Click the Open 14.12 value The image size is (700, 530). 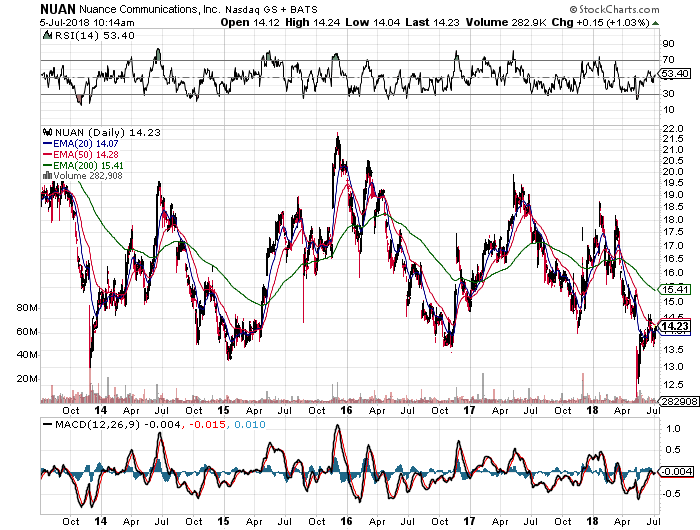tap(250, 22)
